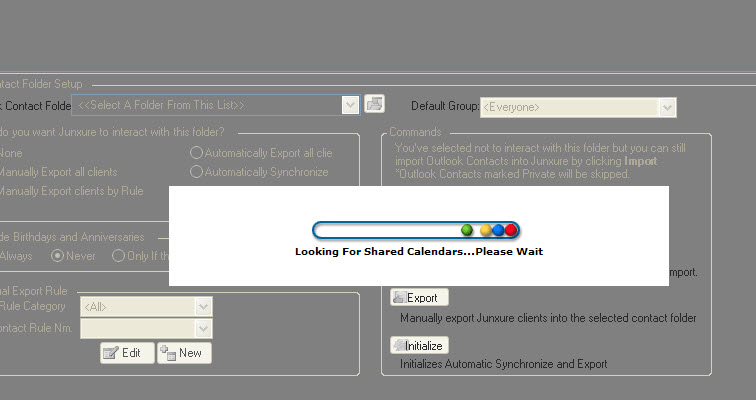Select the 'Only If' radio button

click(118, 255)
